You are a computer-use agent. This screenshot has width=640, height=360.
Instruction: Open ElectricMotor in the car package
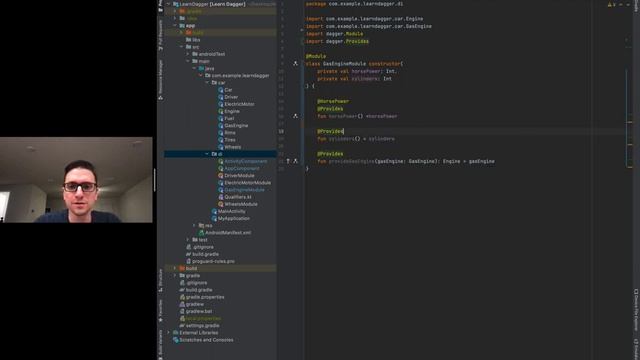(x=236, y=104)
